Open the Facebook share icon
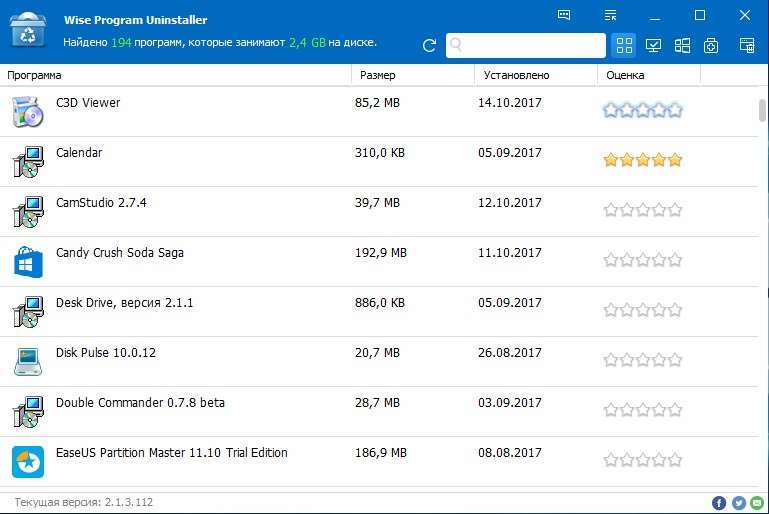The image size is (769, 514). tap(718, 503)
